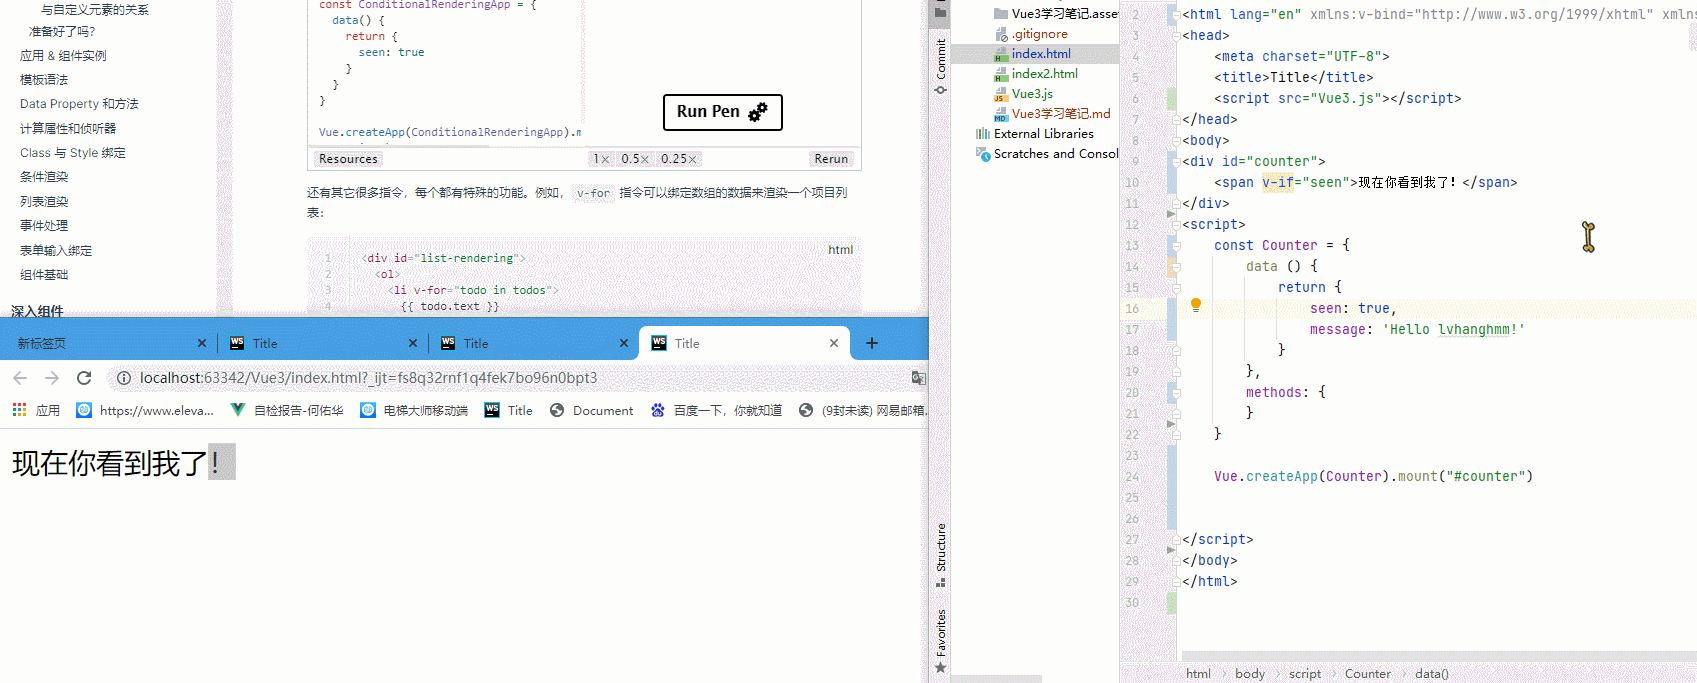Open the 事件处理 sidebar link
Viewport: 1697px width, 683px height.
[x=44, y=226]
